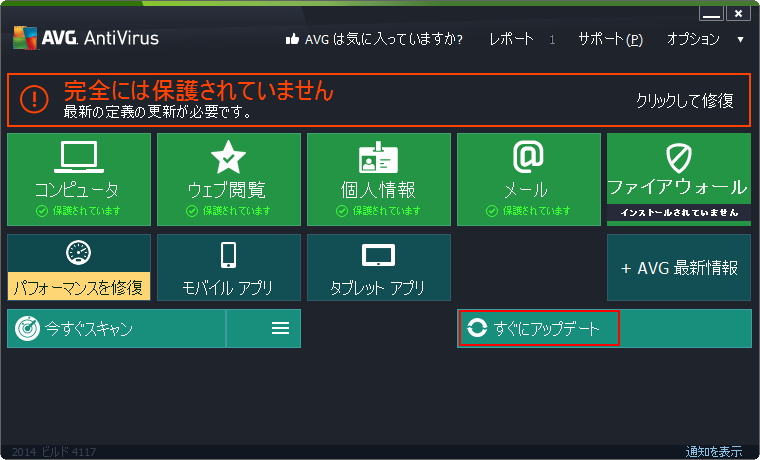Click 通知を表示 link
760x460 pixels.
pos(713,452)
